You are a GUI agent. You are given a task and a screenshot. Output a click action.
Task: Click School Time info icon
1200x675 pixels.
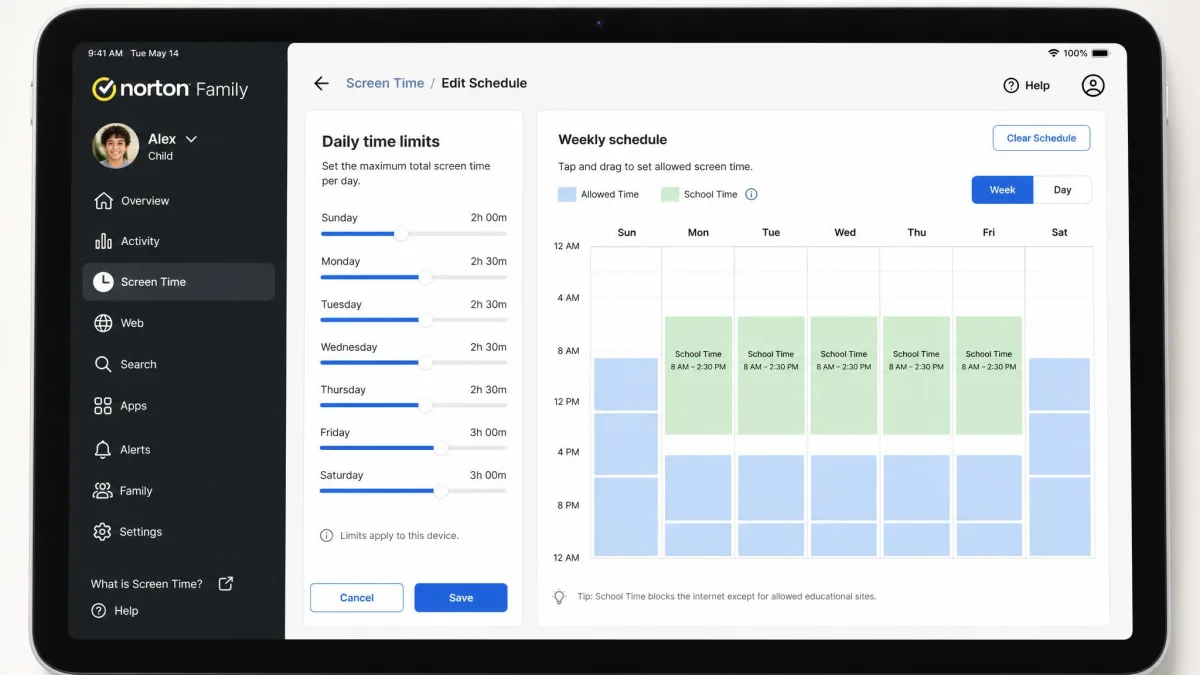pos(751,194)
